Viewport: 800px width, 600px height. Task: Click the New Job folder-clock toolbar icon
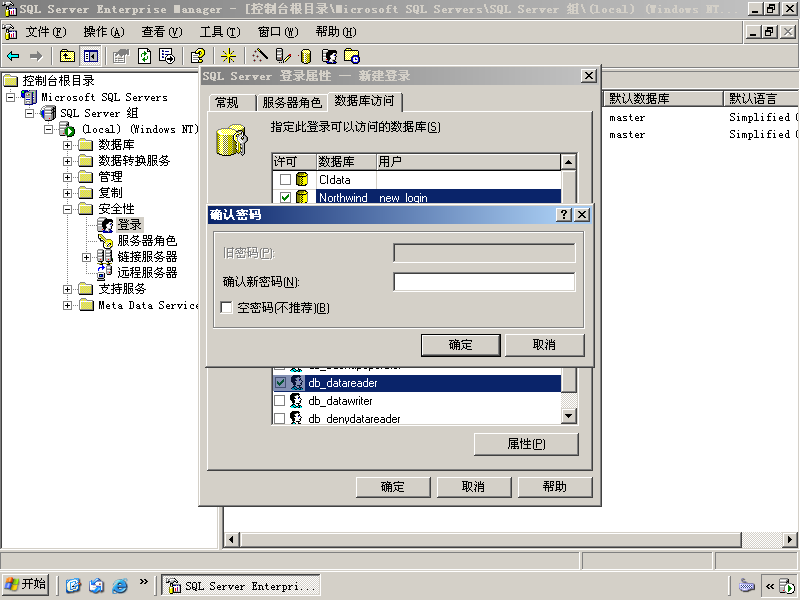(x=352, y=56)
